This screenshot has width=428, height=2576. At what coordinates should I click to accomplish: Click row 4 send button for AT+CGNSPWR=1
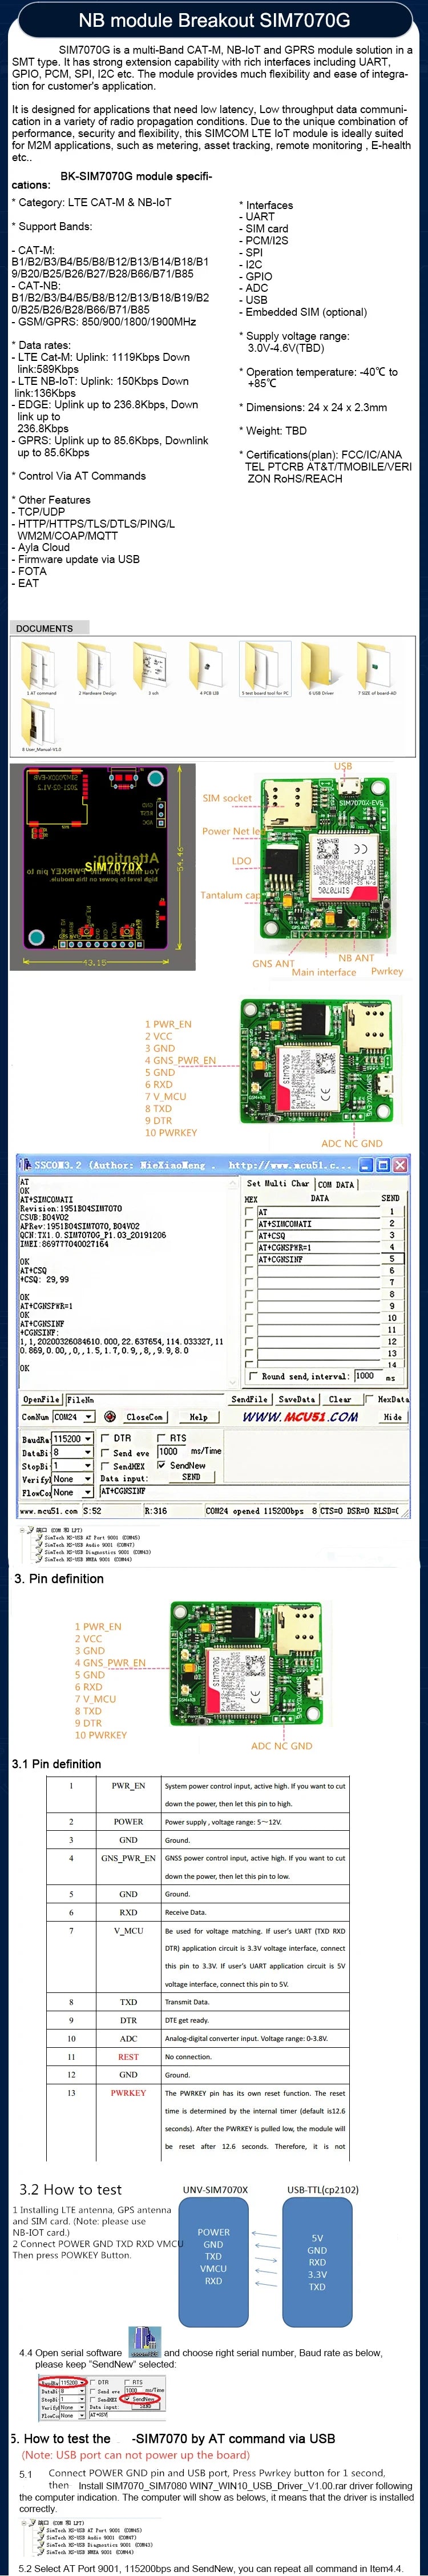pyautogui.click(x=392, y=1247)
